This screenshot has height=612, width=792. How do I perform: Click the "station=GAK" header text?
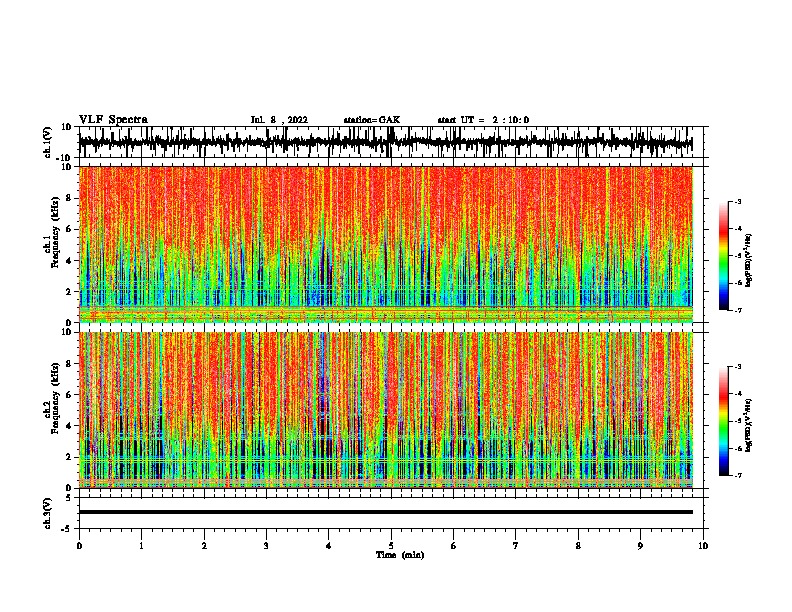pyautogui.click(x=372, y=120)
